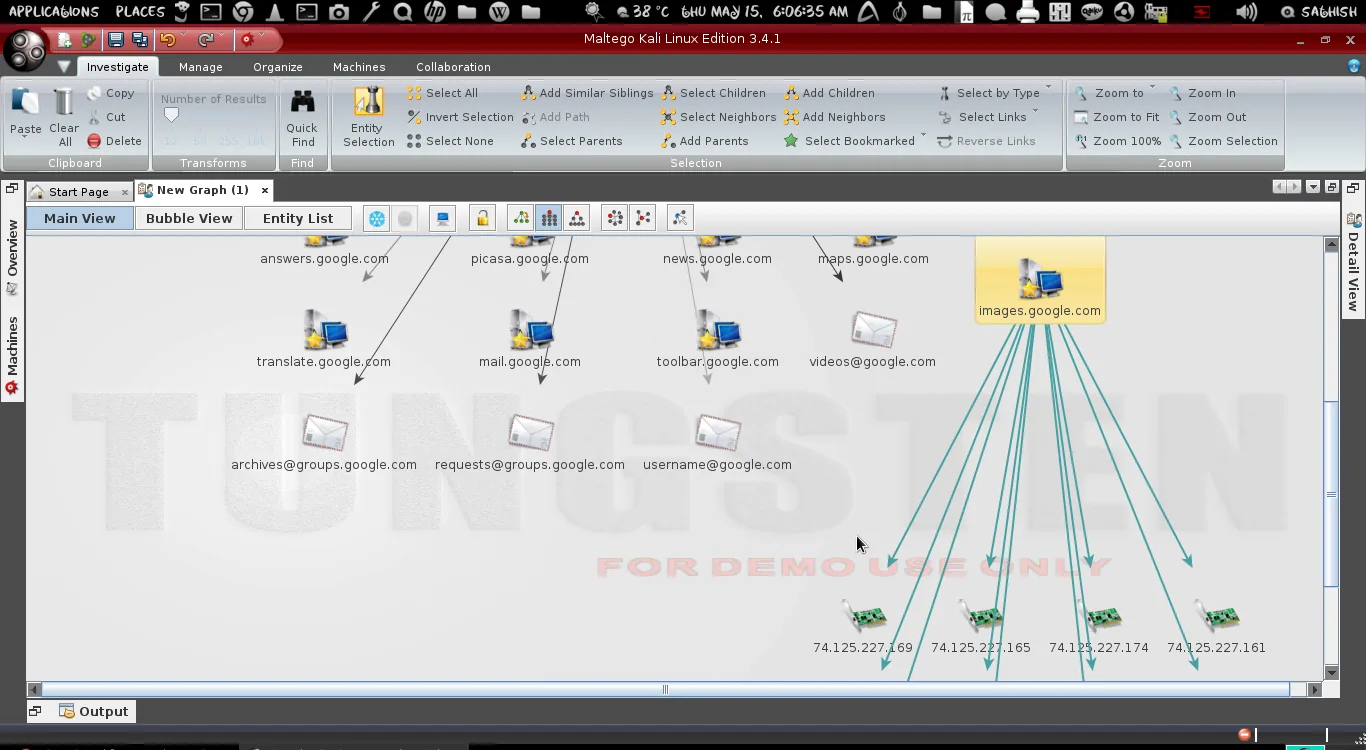Click the computer monitor icon in view toolbar
The height and width of the screenshot is (750, 1366).
click(442, 218)
